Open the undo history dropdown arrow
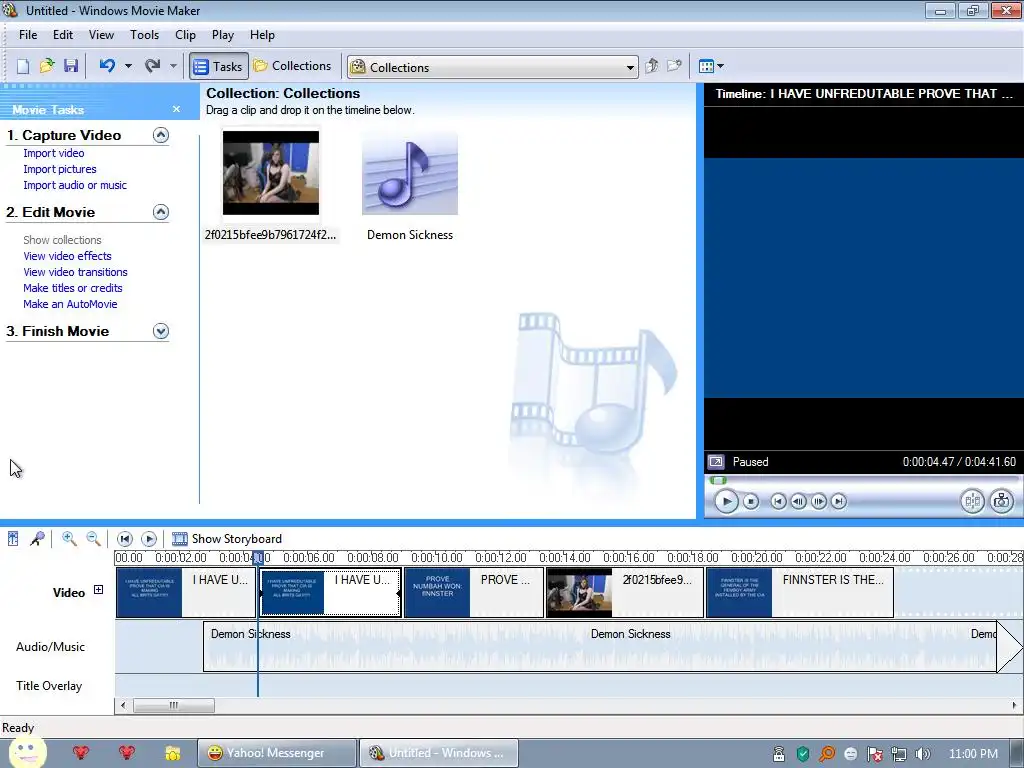The width and height of the screenshot is (1024, 768). point(128,66)
